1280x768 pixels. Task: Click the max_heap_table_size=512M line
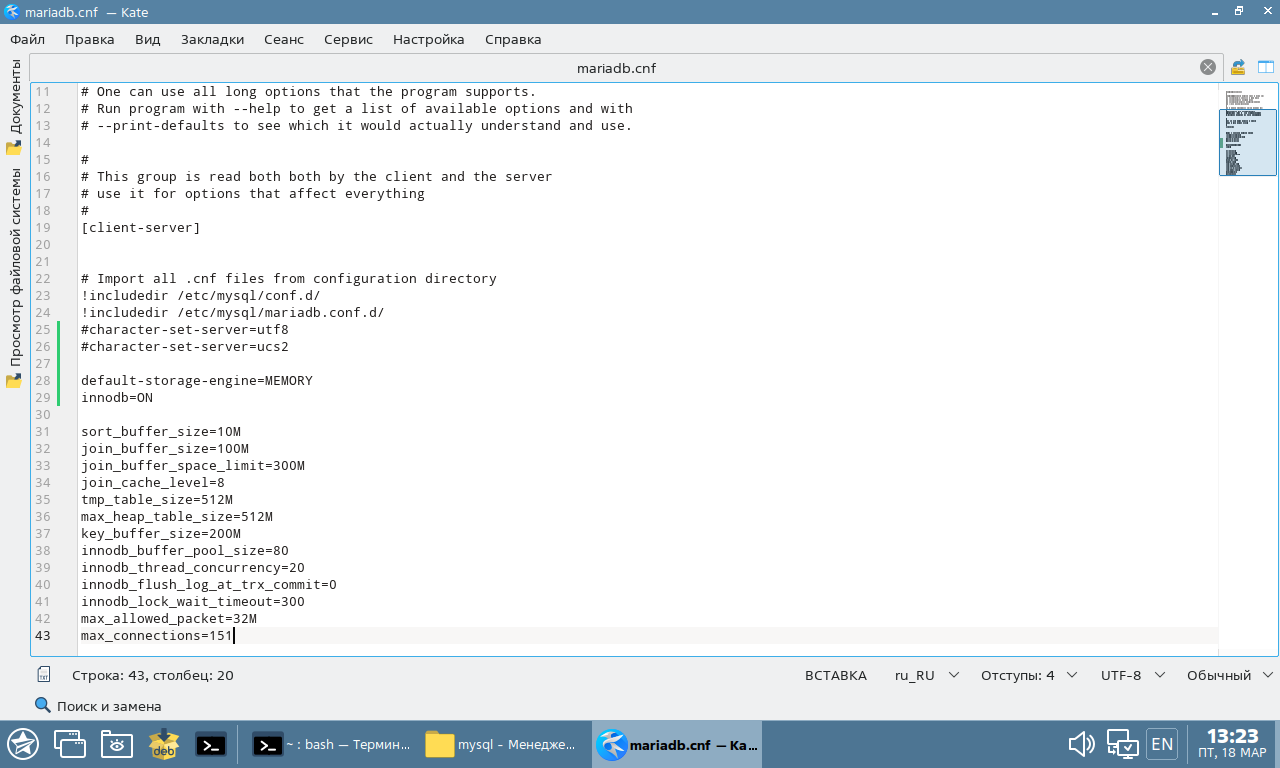tap(177, 517)
